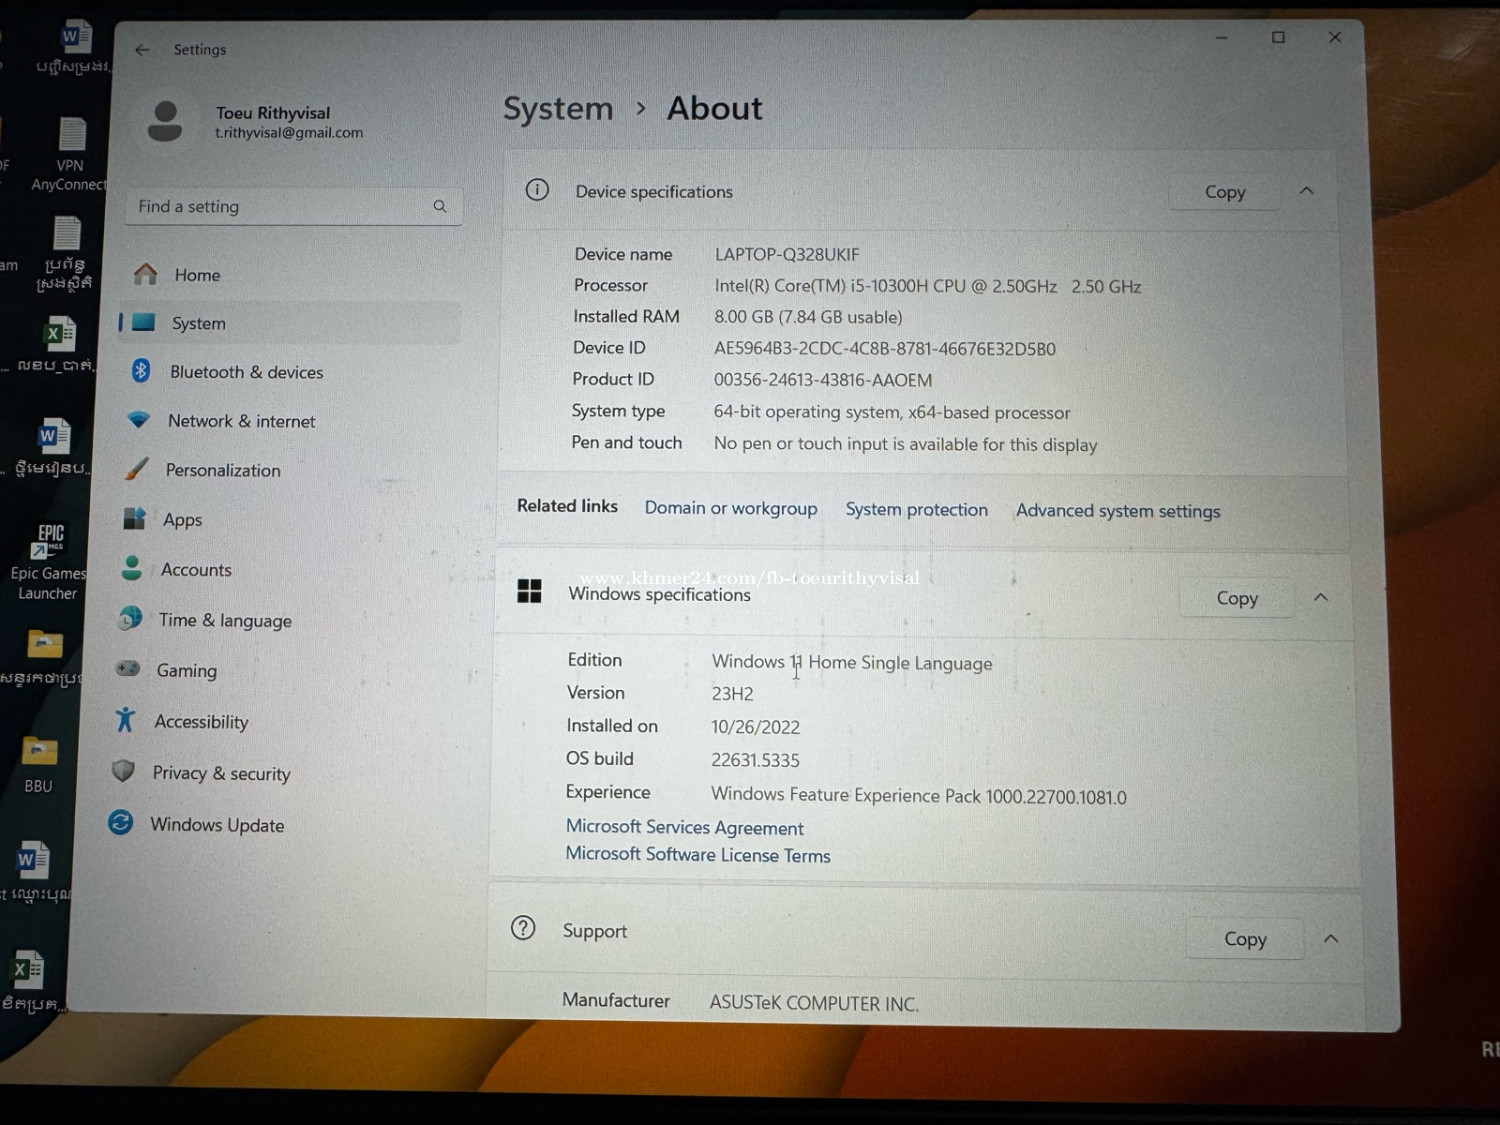
Task: Click System in the breadcrumb
Action: pos(558,108)
